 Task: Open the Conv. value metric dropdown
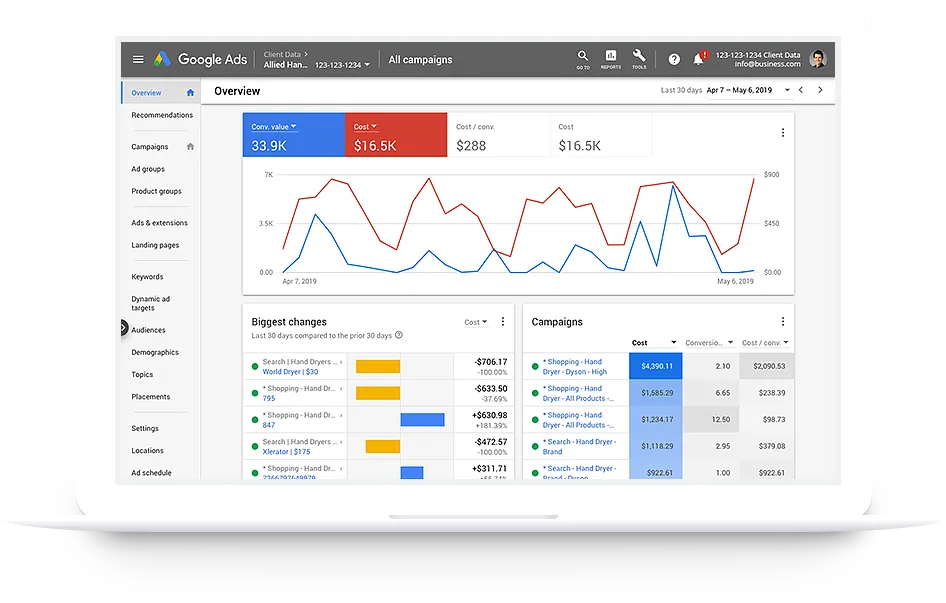274,127
